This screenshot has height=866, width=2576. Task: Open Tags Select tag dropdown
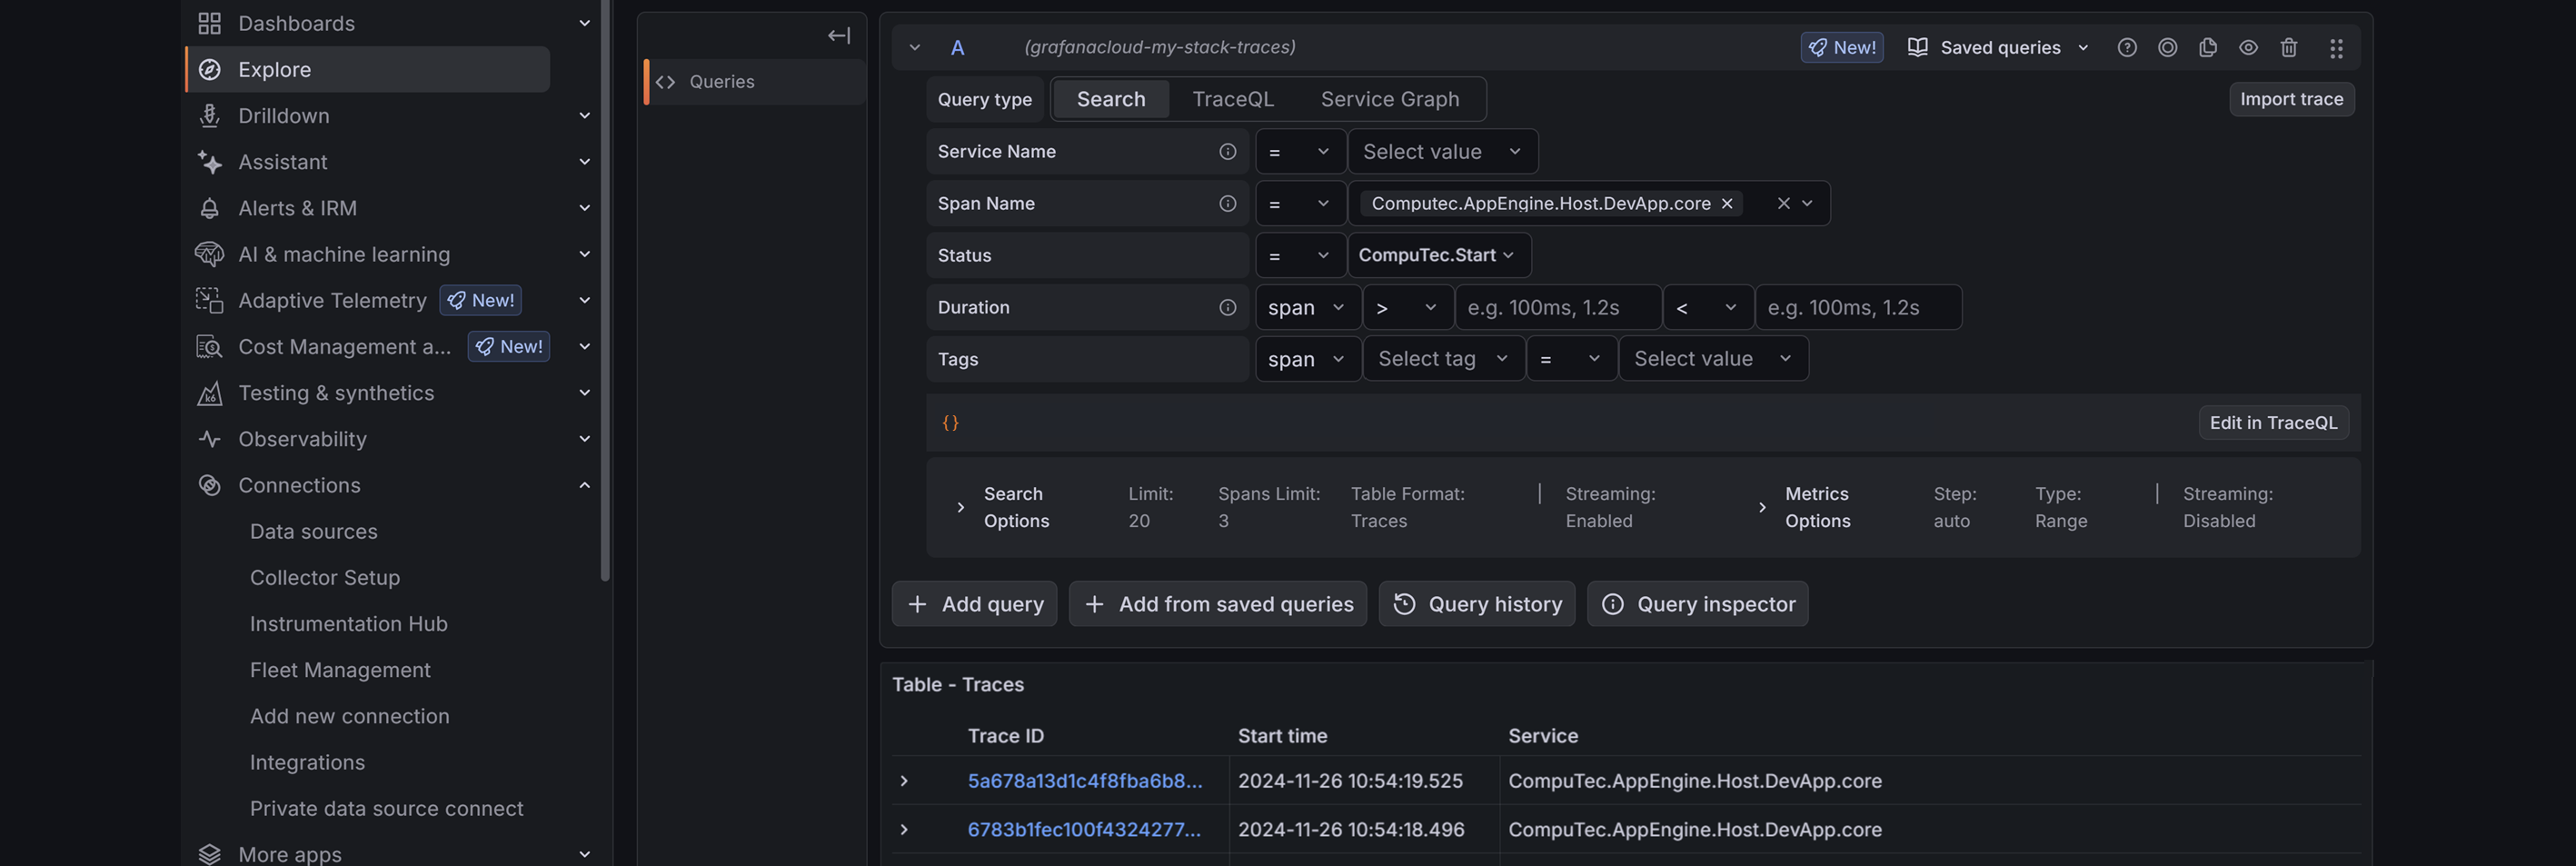coord(1444,358)
